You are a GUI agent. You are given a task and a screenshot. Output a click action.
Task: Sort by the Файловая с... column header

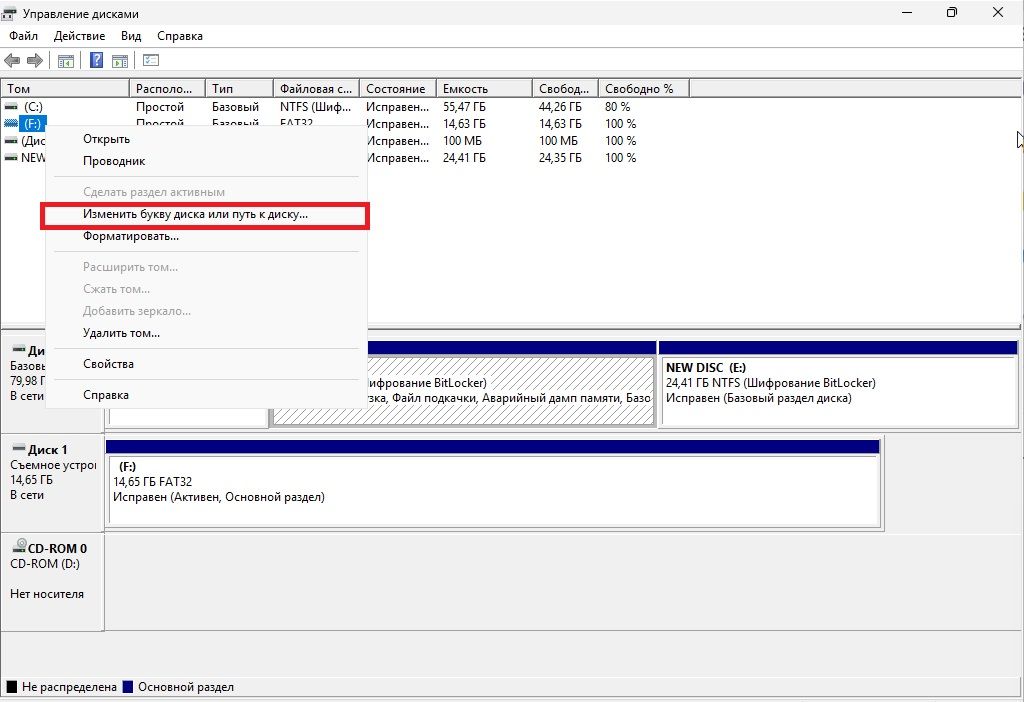pyautogui.click(x=316, y=89)
